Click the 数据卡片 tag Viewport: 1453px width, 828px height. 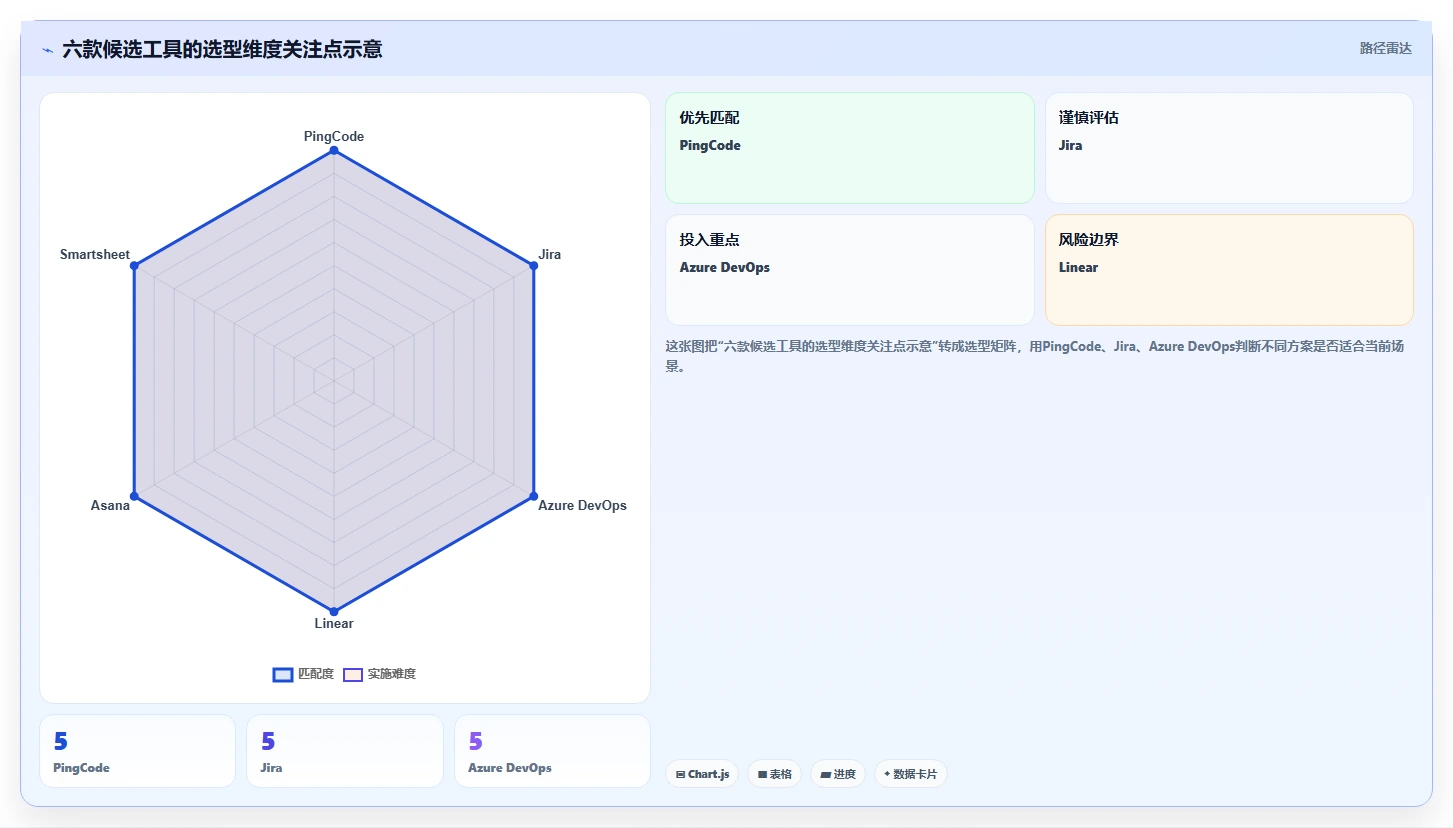click(911, 774)
